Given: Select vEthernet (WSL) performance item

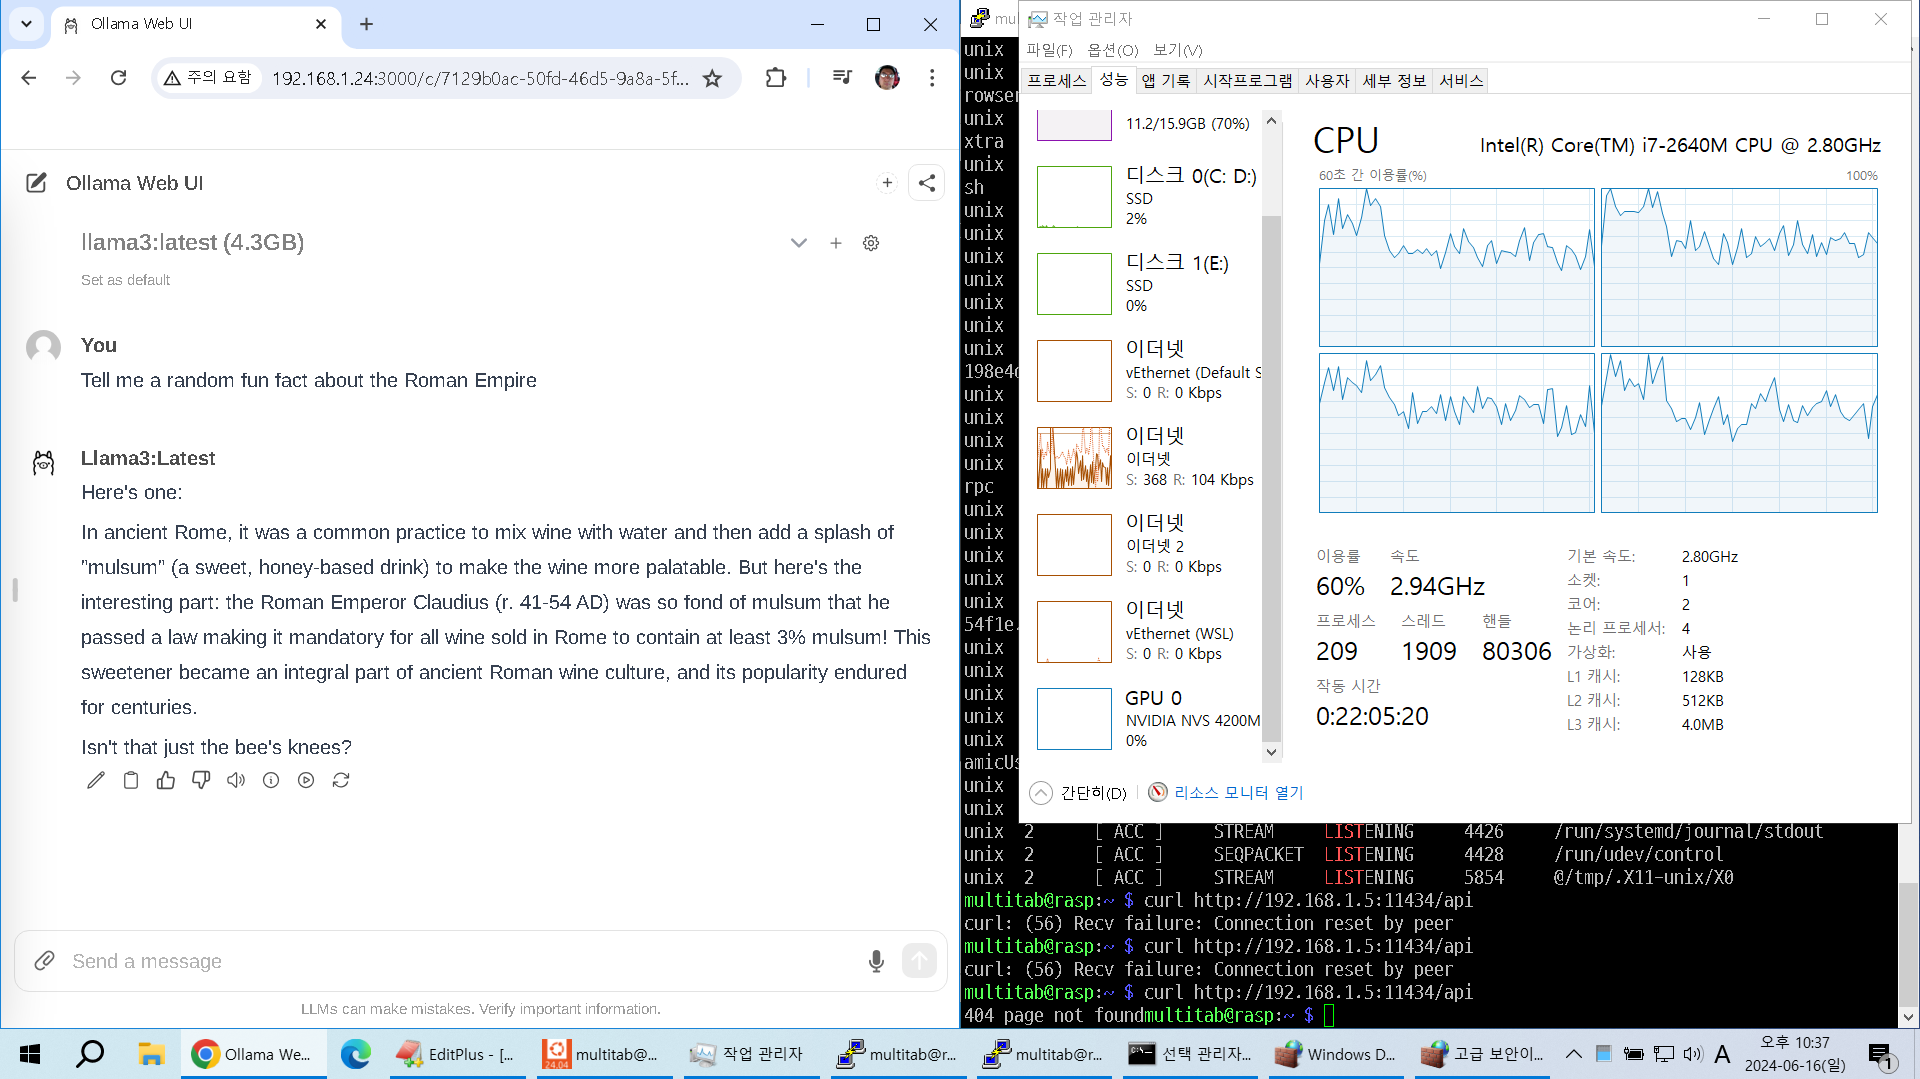Looking at the screenshot, I should 1147,632.
